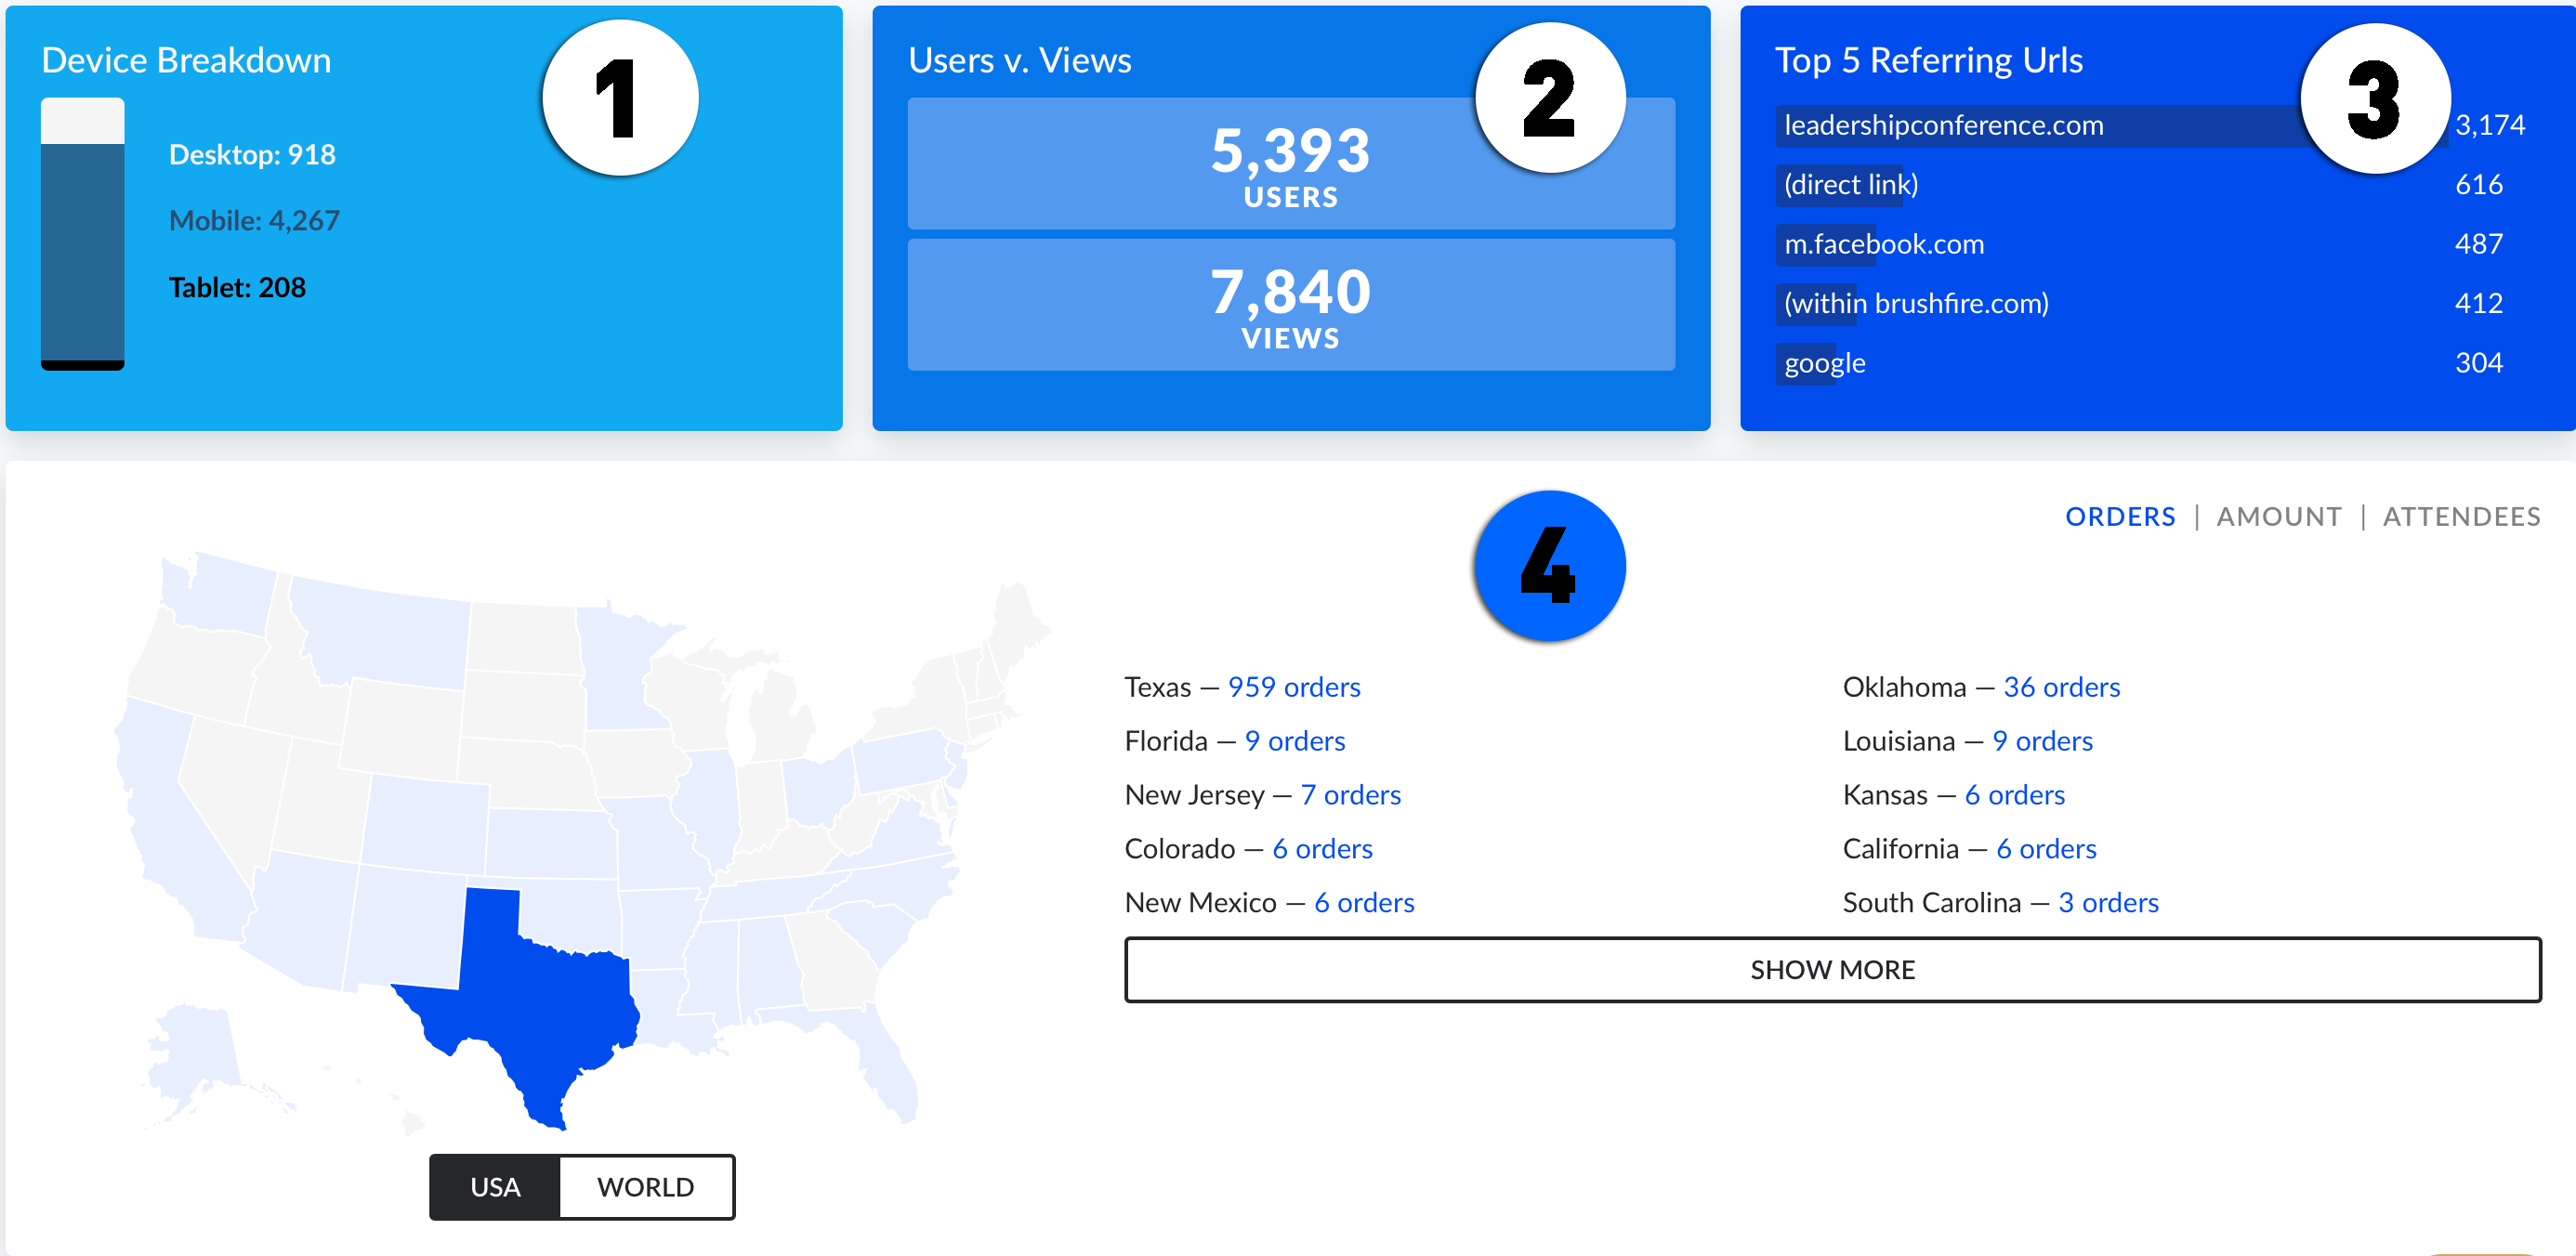Click the m.facebook.com referrer row
2576x1256 pixels.
1884,244
